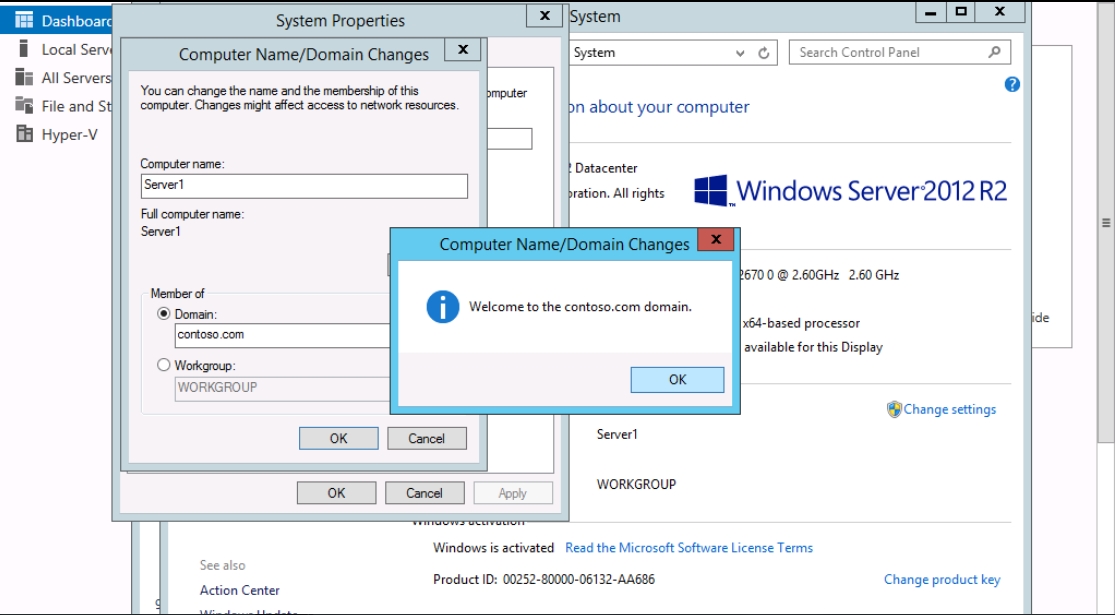
Task: Select the Product ID 00252-80000-06132-AA686 text
Action: click(544, 579)
